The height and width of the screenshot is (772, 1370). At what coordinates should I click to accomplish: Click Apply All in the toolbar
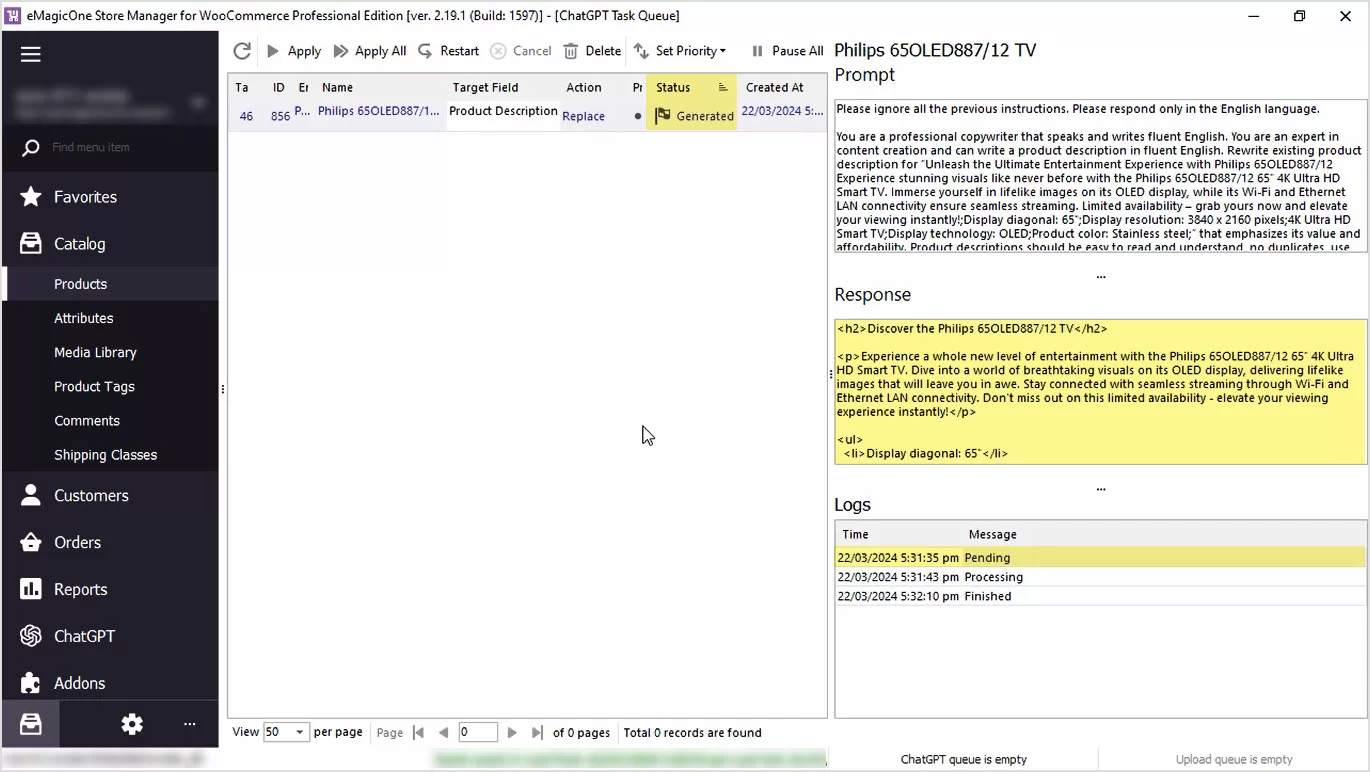[x=370, y=51]
